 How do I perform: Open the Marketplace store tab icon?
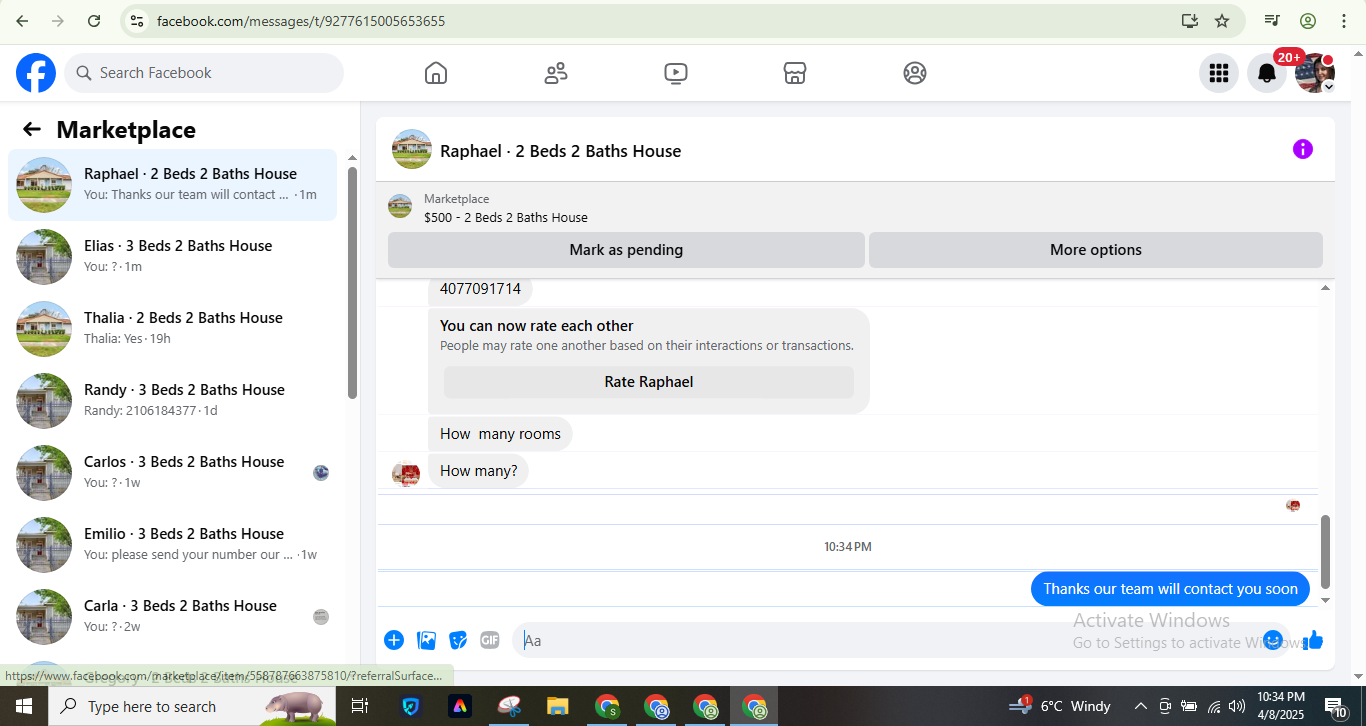(x=795, y=73)
